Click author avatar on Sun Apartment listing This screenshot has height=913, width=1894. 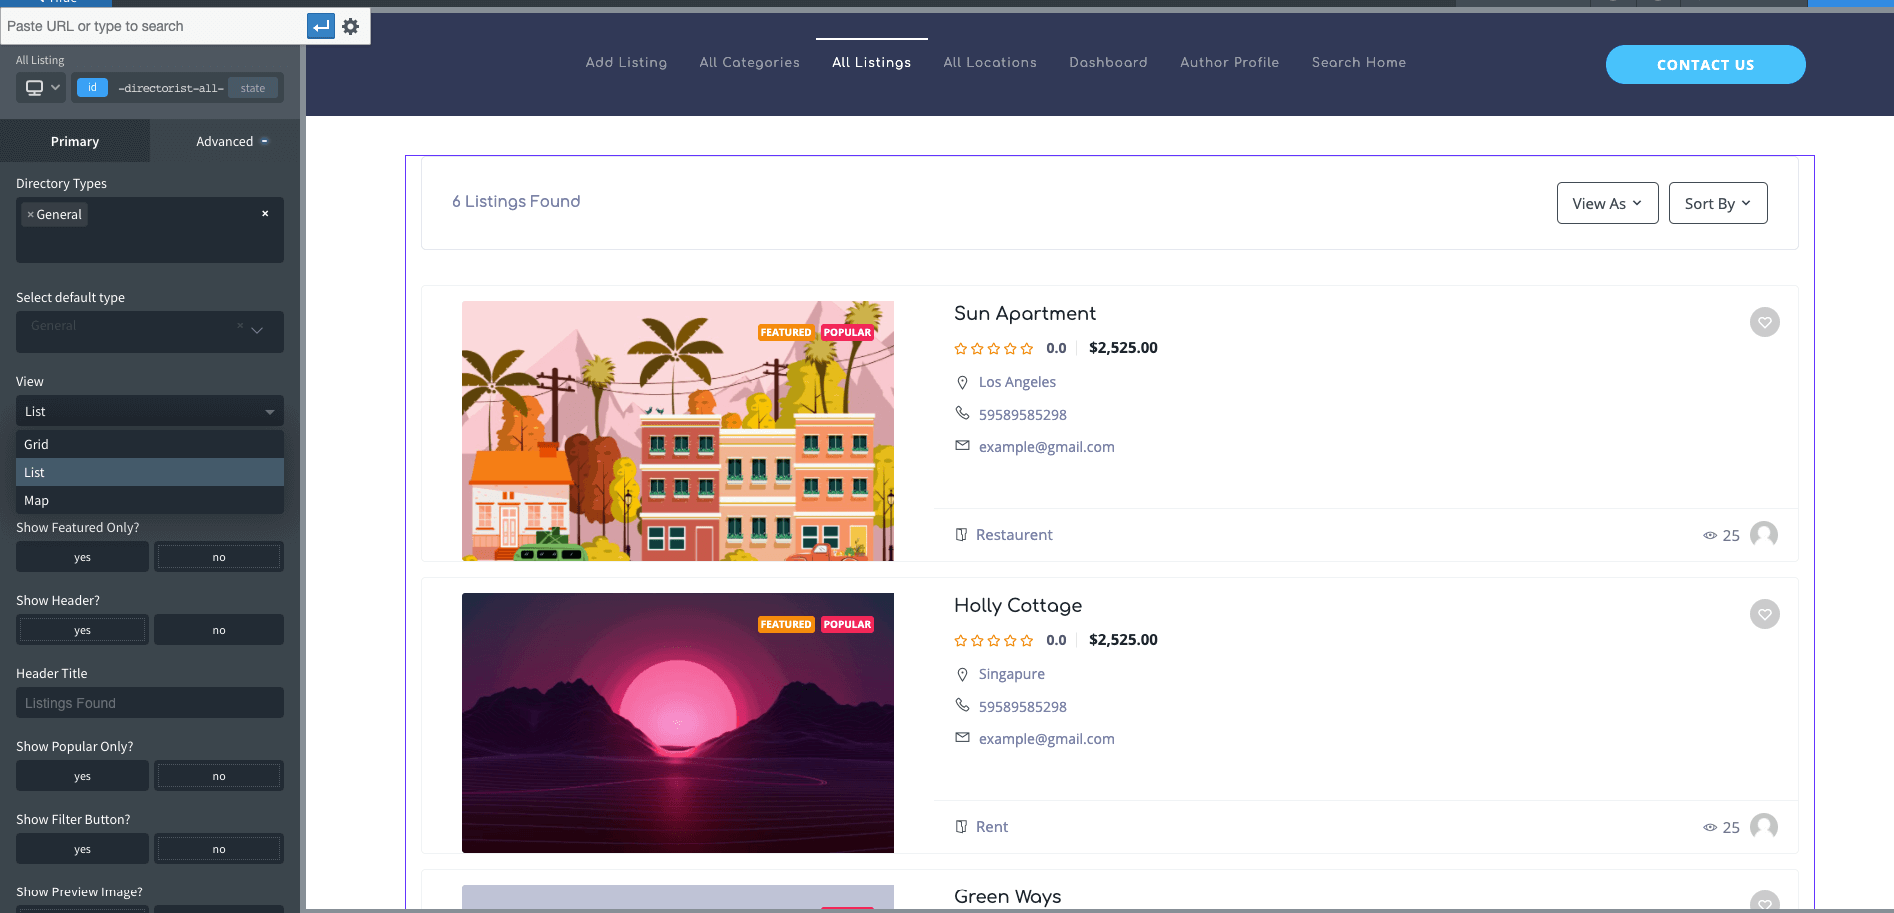coord(1764,535)
